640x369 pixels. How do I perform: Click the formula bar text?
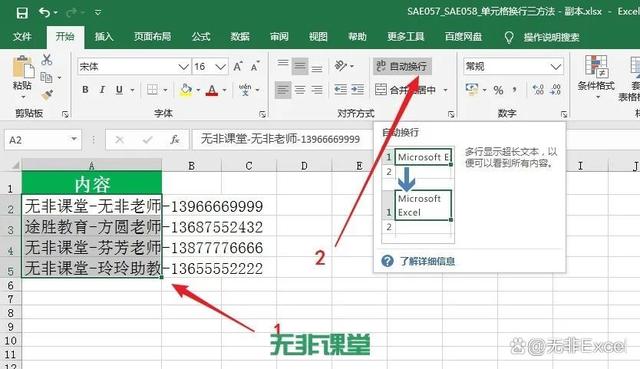tap(280, 139)
